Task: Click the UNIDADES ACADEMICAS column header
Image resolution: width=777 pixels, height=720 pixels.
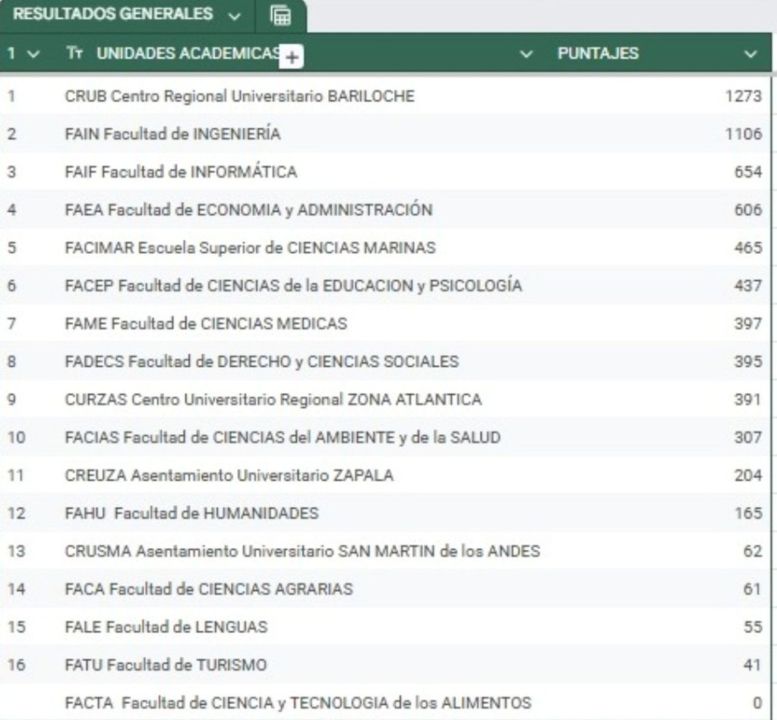Action: pos(180,54)
